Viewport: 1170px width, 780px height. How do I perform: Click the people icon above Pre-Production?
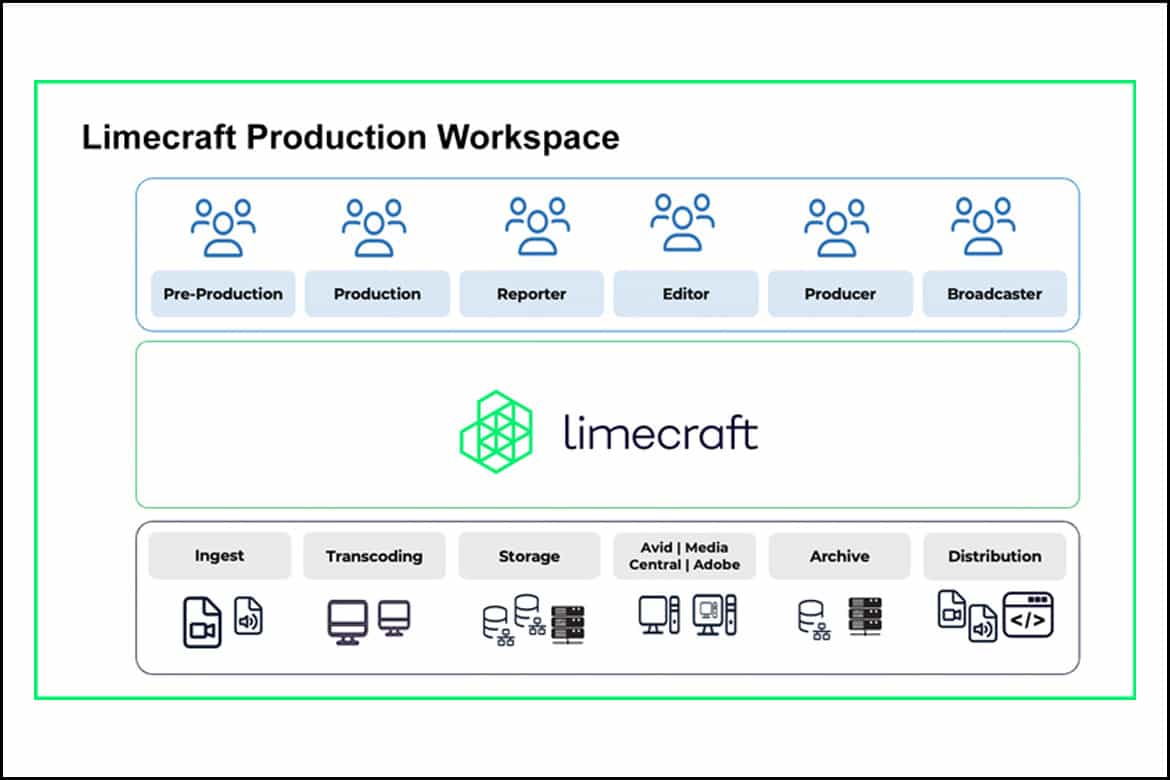pos(223,228)
